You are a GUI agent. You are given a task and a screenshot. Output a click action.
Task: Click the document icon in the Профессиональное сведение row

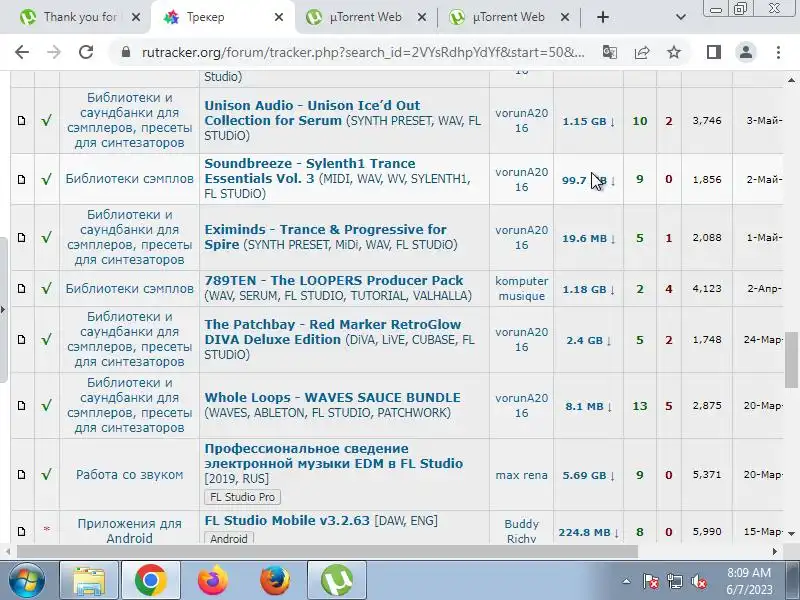21,474
